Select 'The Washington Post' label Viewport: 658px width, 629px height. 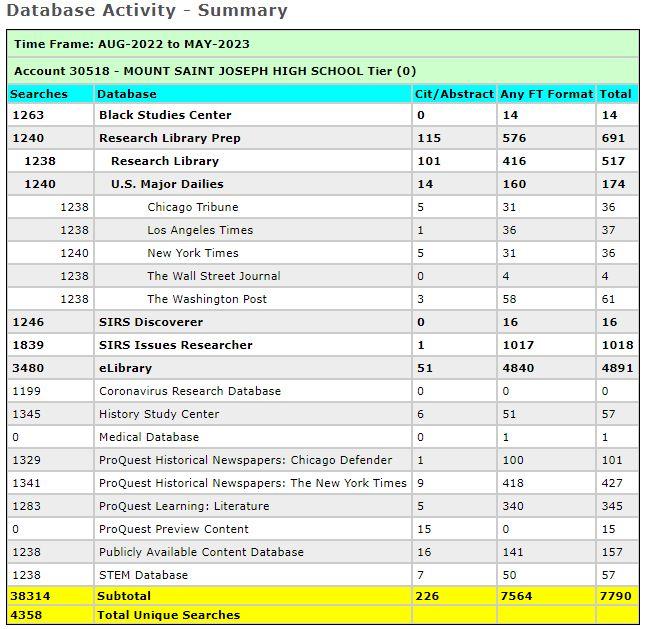[x=206, y=299]
